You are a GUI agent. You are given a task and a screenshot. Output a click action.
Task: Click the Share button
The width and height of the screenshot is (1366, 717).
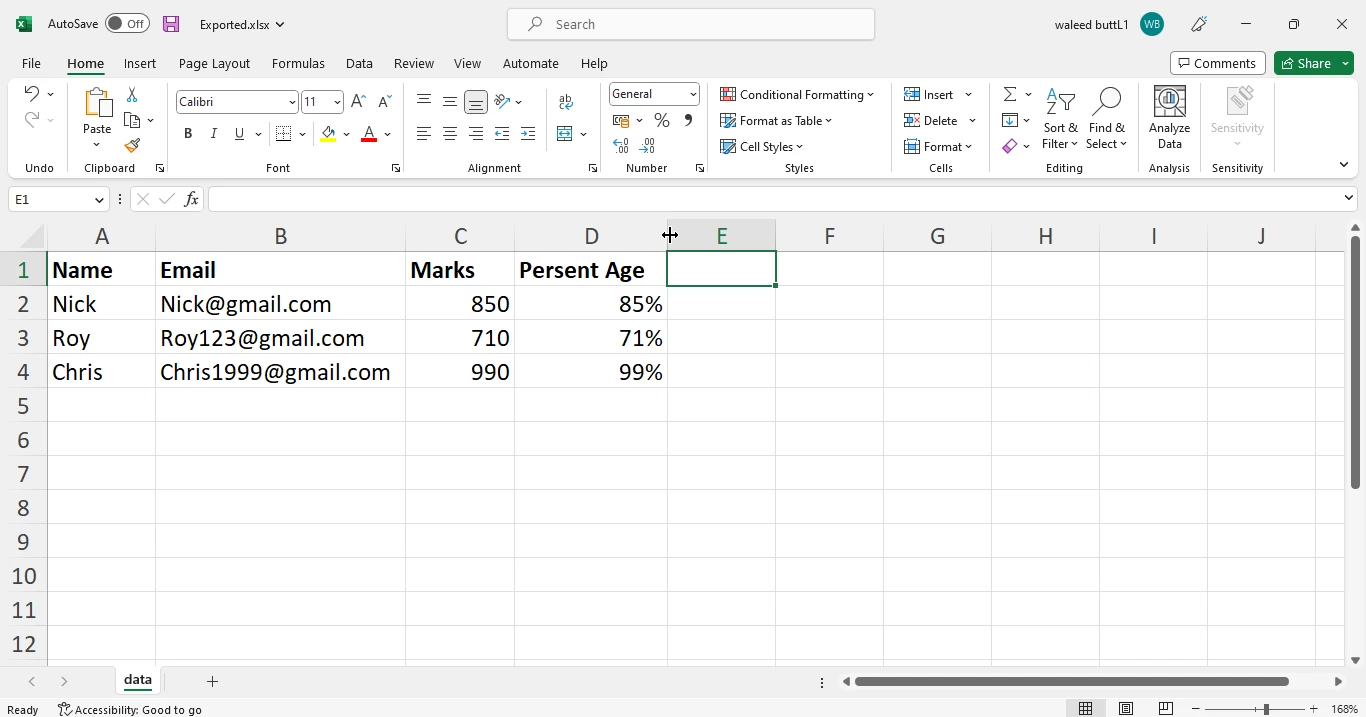(x=1304, y=63)
